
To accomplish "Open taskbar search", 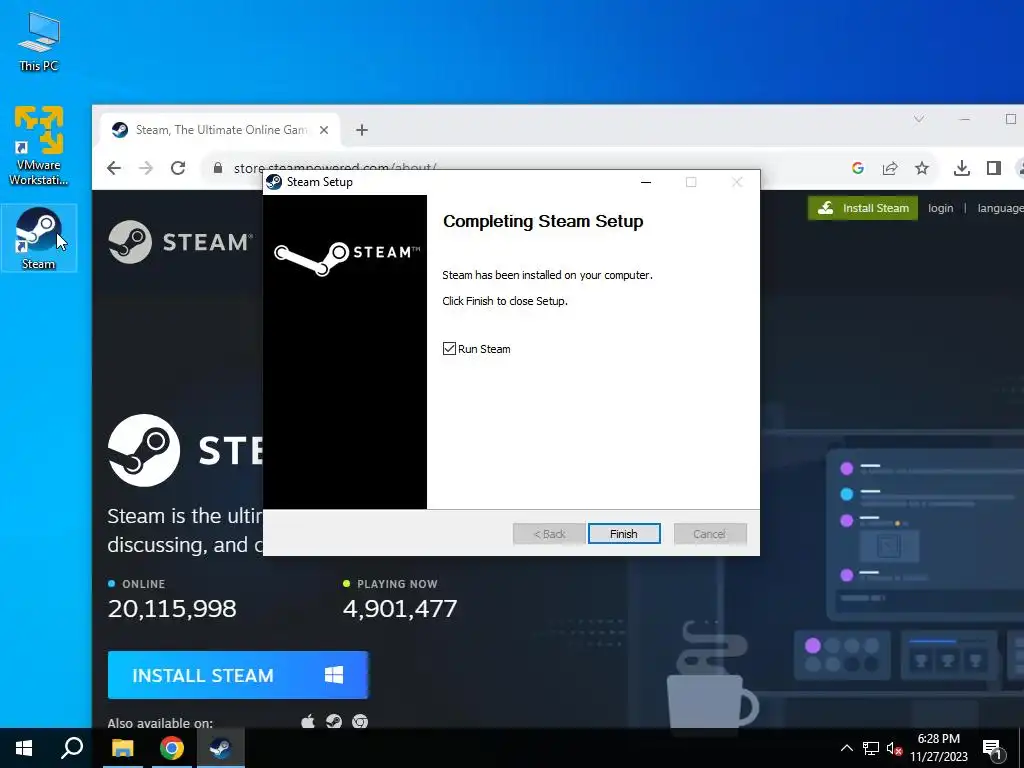I will 72,748.
